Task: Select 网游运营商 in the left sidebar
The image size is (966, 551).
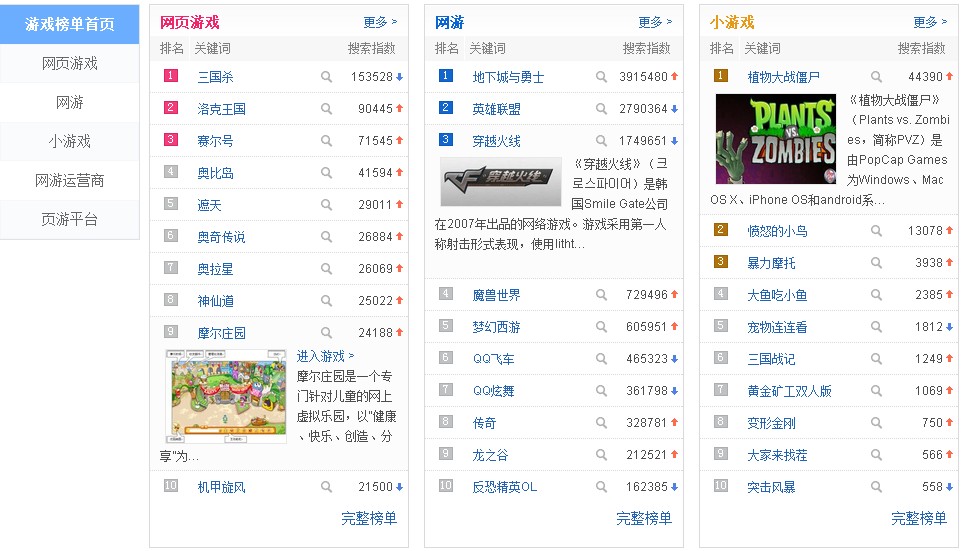Action: (70, 181)
